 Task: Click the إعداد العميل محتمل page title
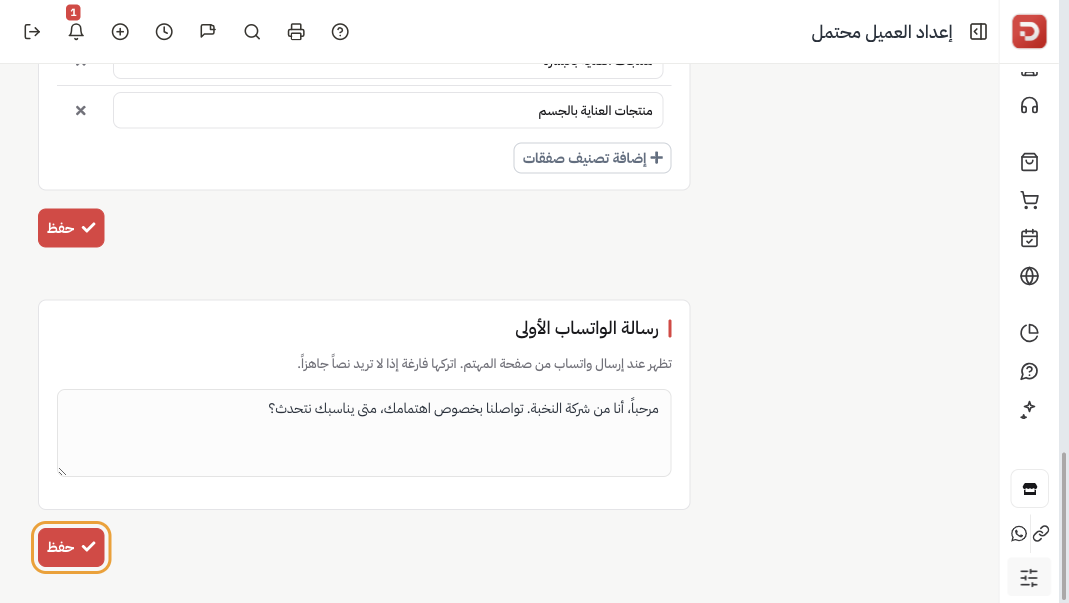(882, 32)
